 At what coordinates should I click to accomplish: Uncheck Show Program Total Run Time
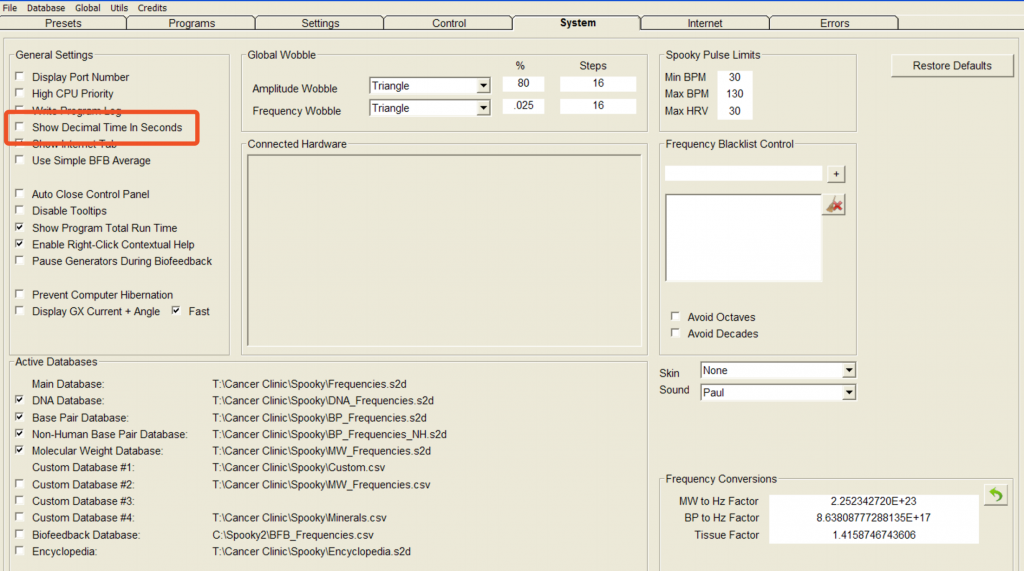(21, 228)
